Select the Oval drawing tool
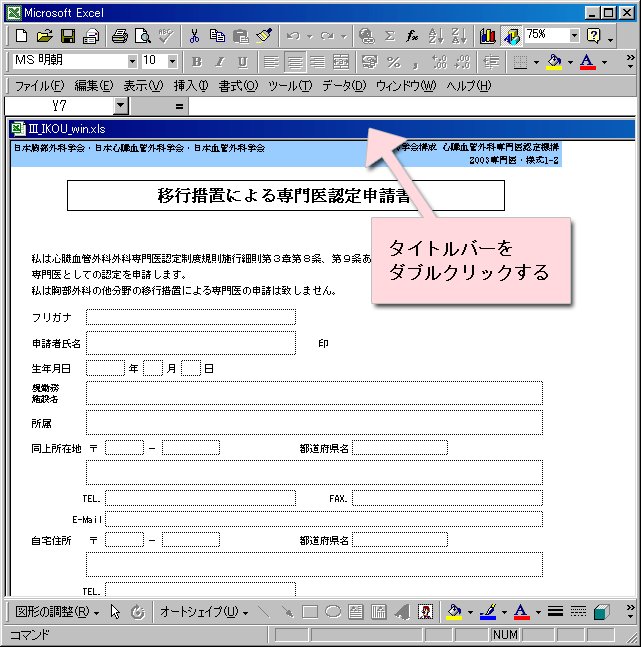 point(333,612)
